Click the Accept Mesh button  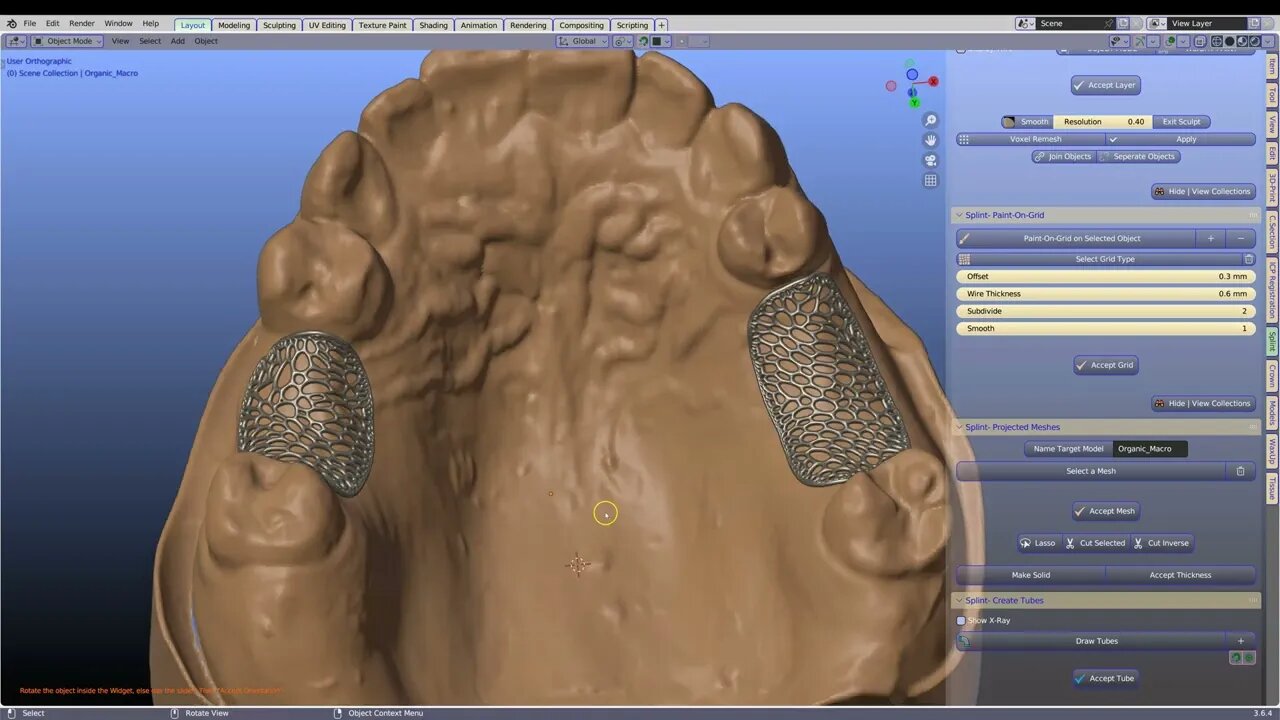[1105, 511]
